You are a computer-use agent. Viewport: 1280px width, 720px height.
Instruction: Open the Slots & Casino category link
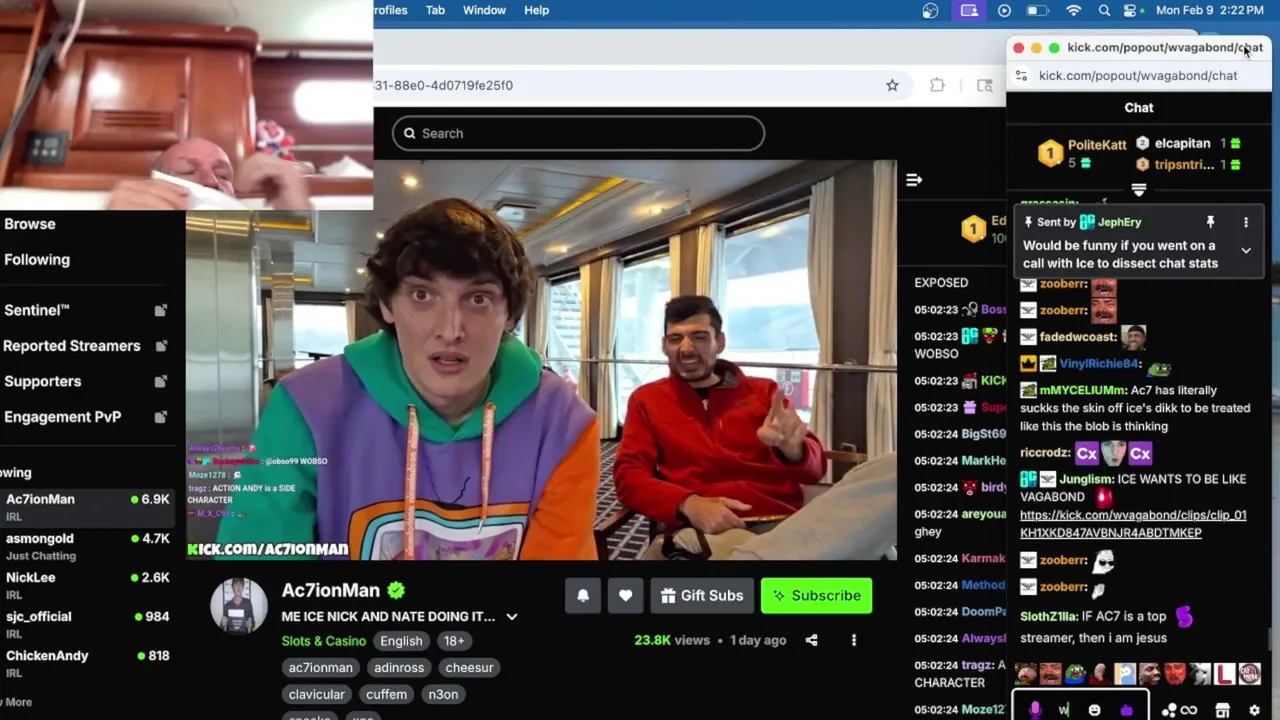[x=324, y=641]
